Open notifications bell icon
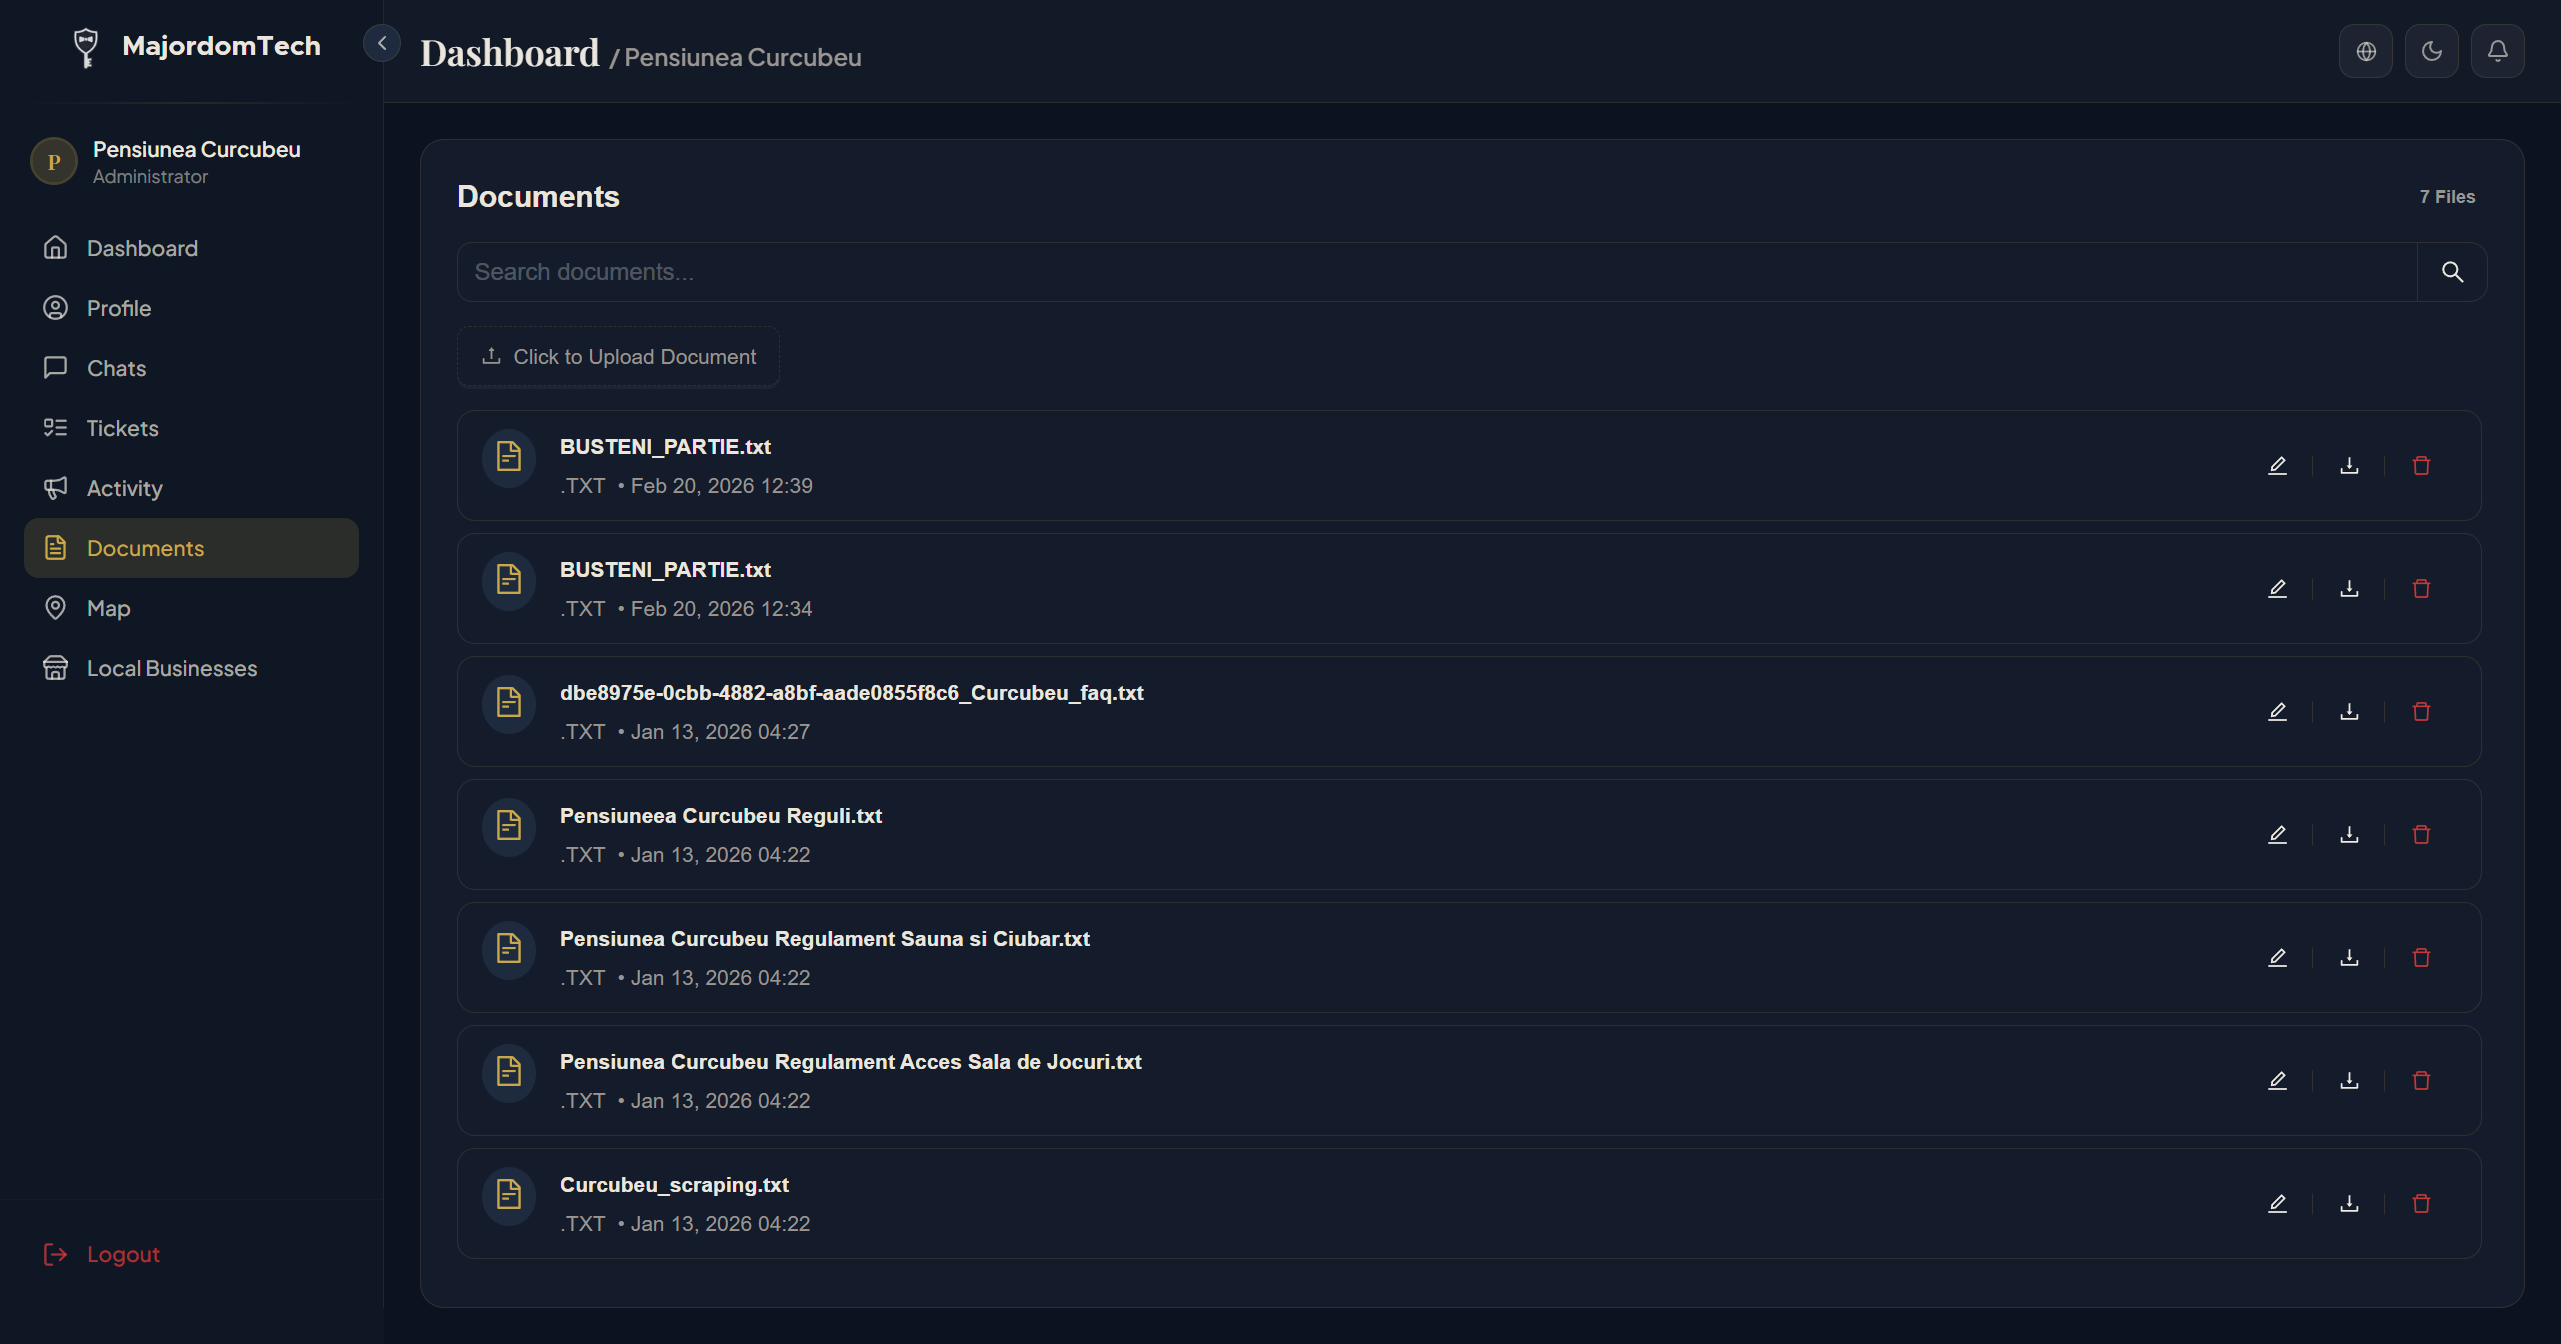The width and height of the screenshot is (2561, 1344). click(2496, 50)
